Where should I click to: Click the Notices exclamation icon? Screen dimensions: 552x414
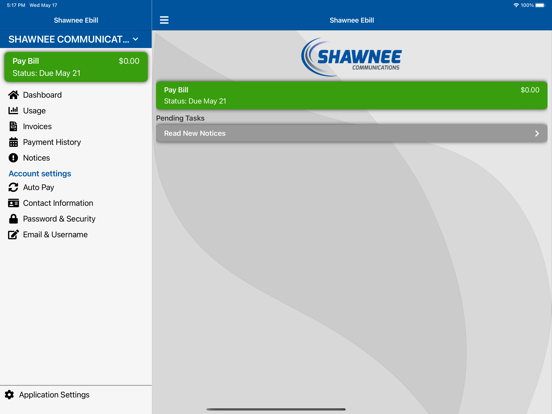coord(13,158)
